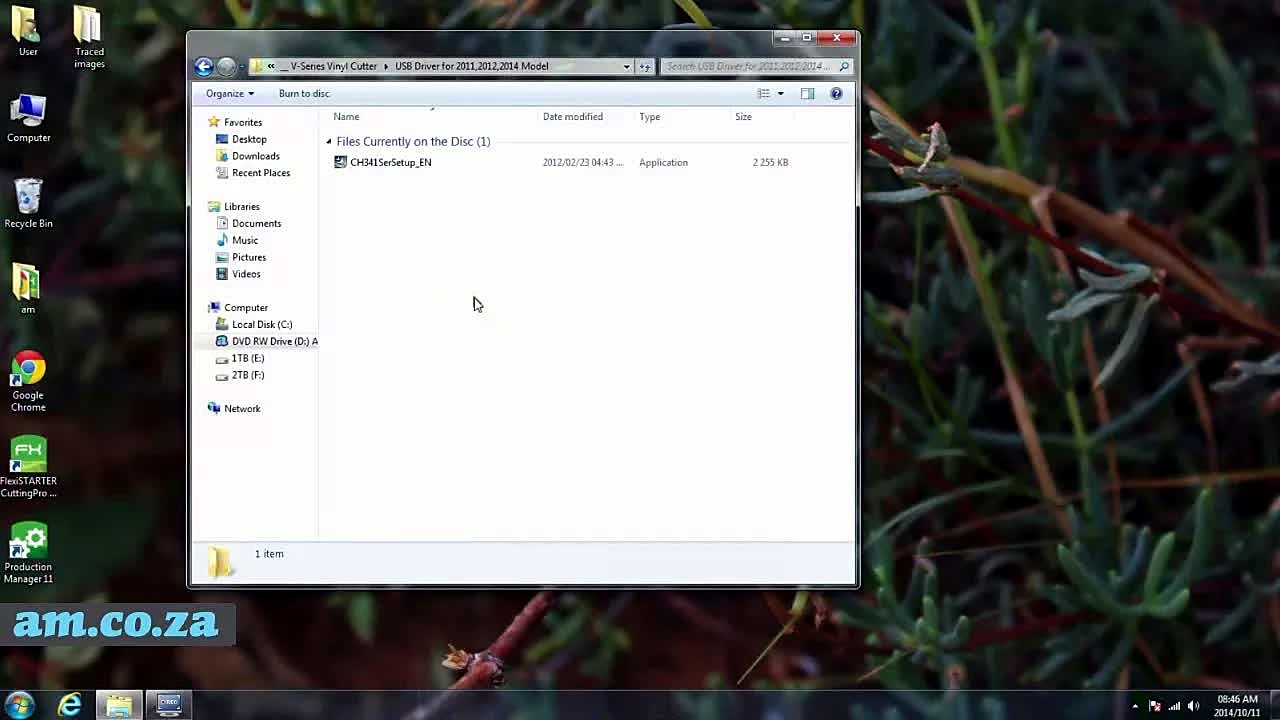
Task: Click the Change your view icon
Action: click(x=764, y=94)
